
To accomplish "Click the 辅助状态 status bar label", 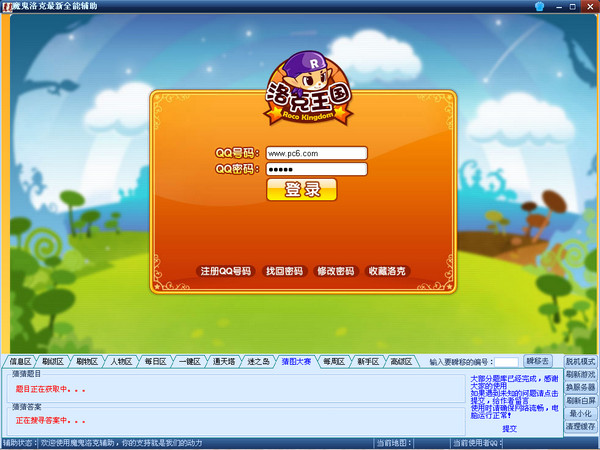I will [x=20, y=443].
